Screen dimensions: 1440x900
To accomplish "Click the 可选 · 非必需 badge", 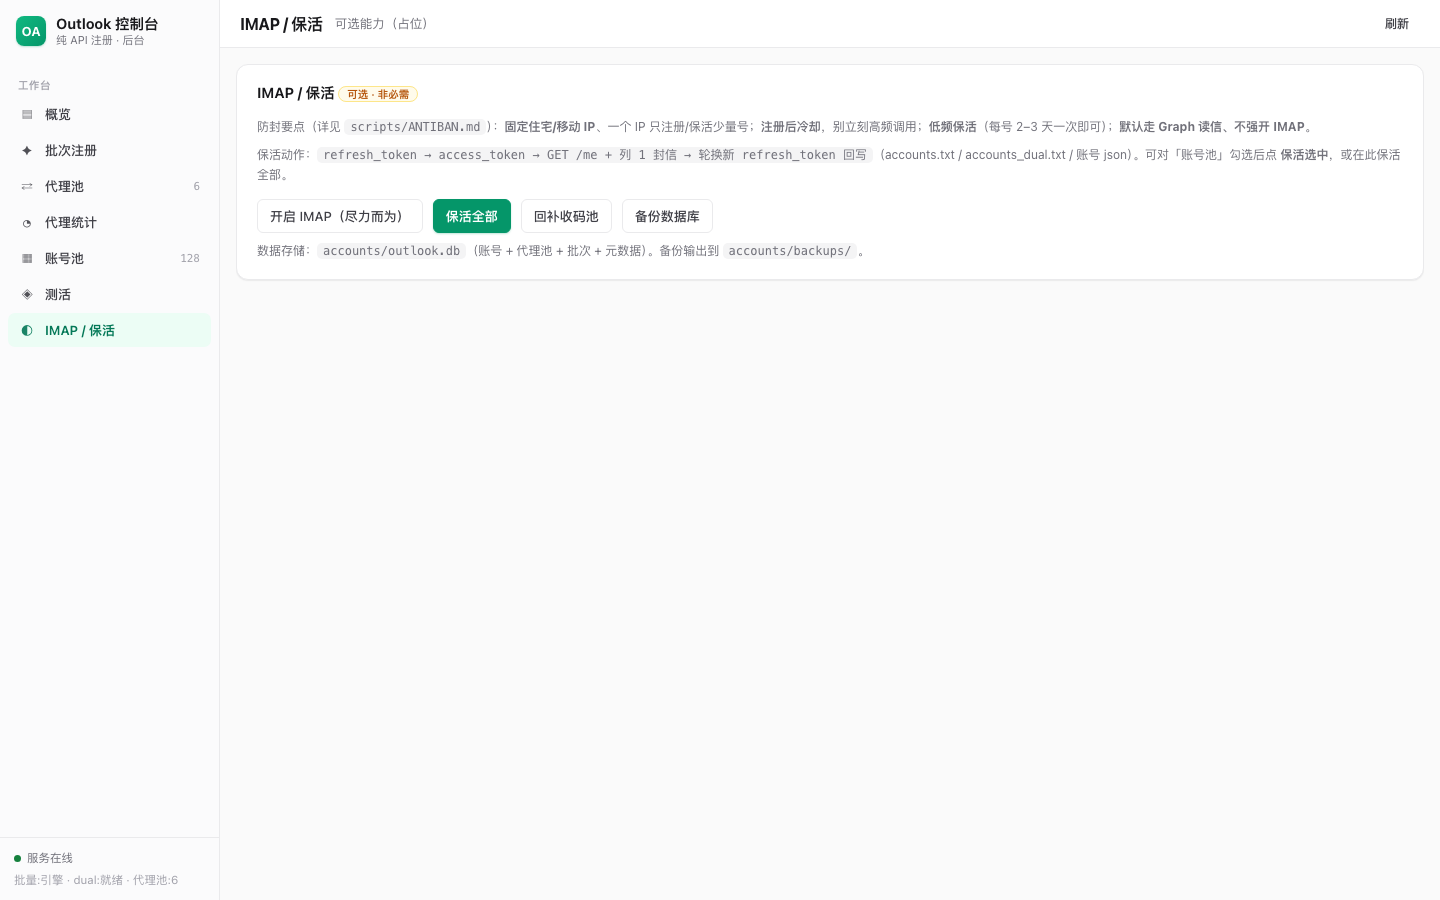I will coord(378,94).
